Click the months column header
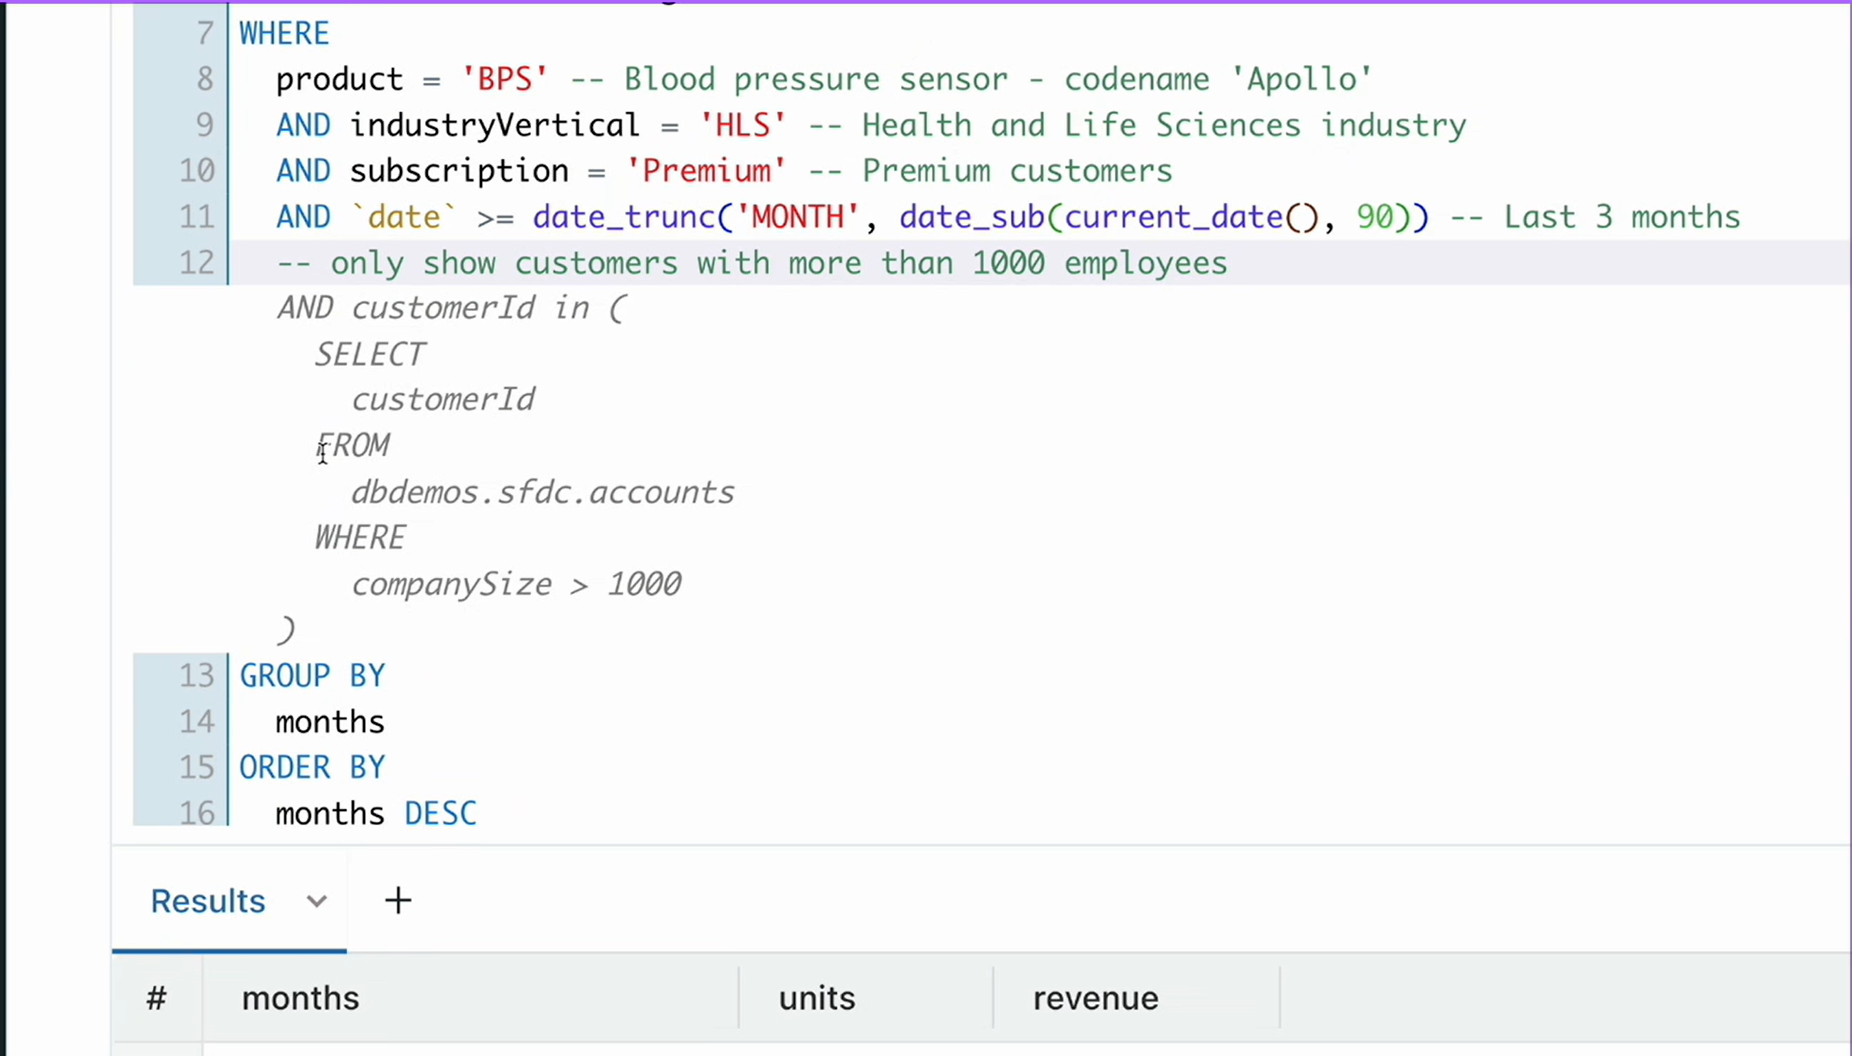The width and height of the screenshot is (1852, 1056). point(300,998)
